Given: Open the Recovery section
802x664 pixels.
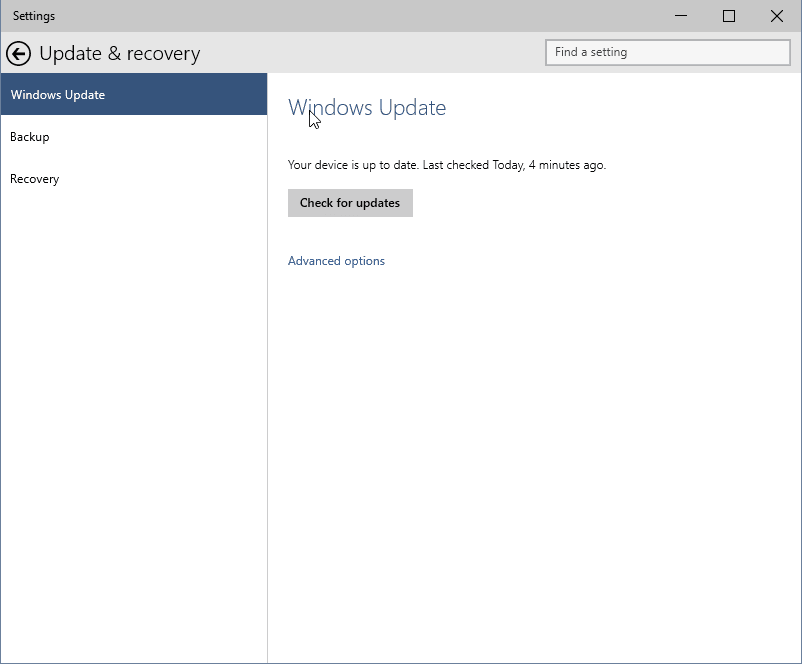Looking at the screenshot, I should pos(133,179).
